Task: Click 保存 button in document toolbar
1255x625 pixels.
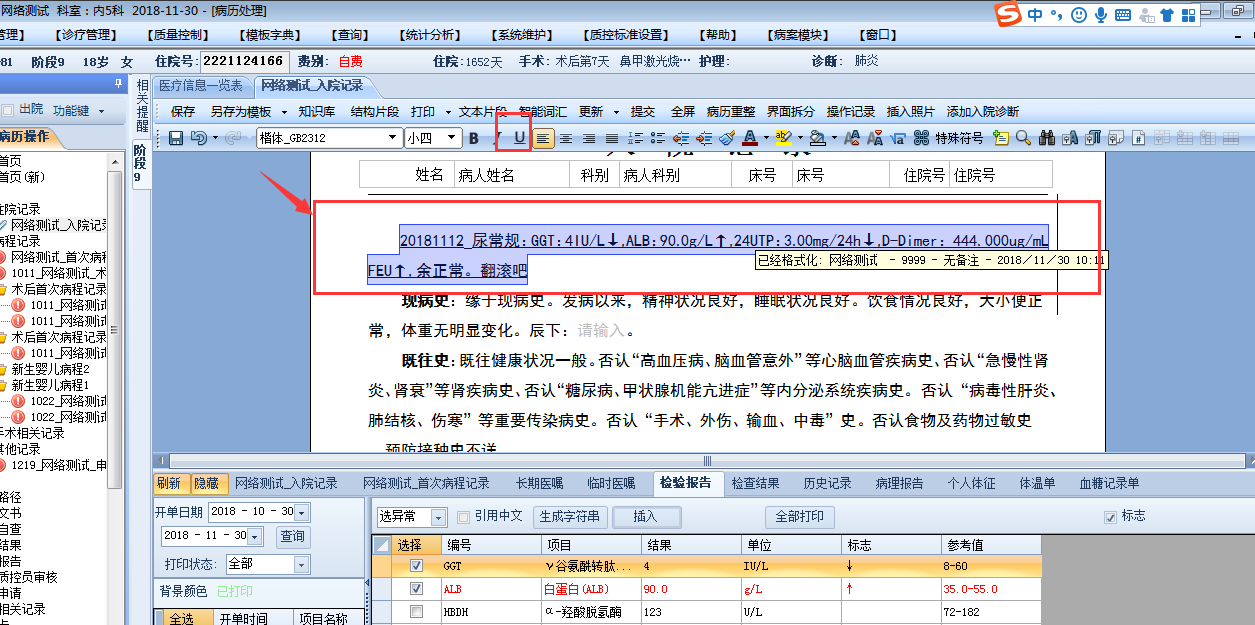Action: (x=183, y=112)
